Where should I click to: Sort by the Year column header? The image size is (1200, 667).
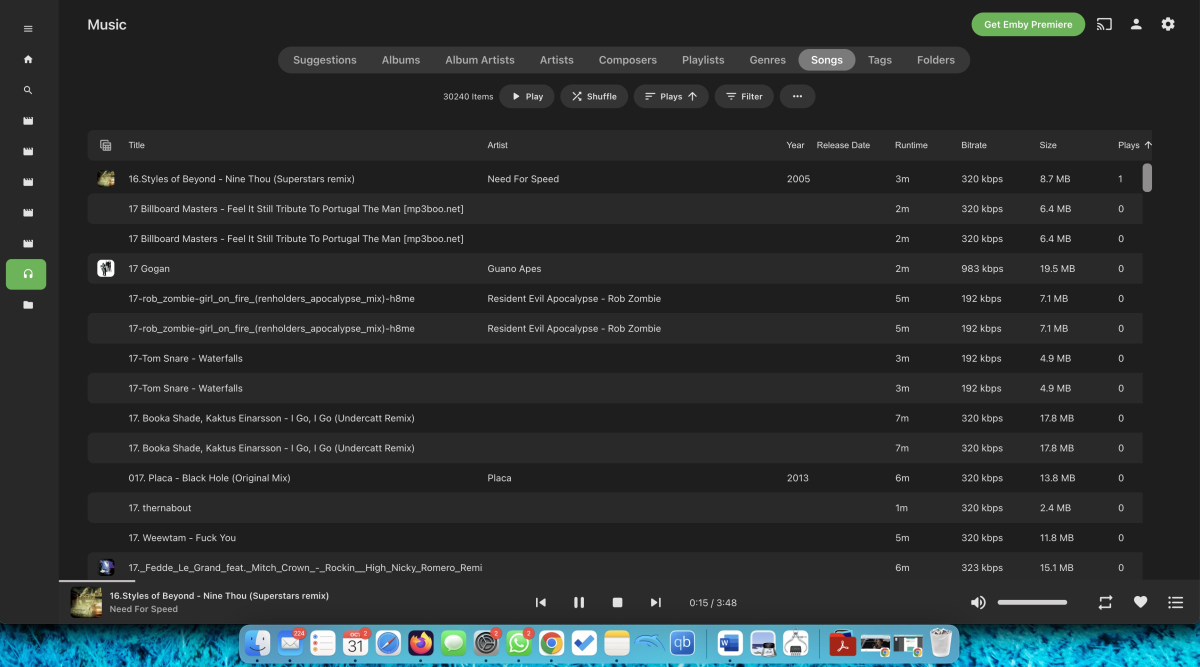point(795,145)
